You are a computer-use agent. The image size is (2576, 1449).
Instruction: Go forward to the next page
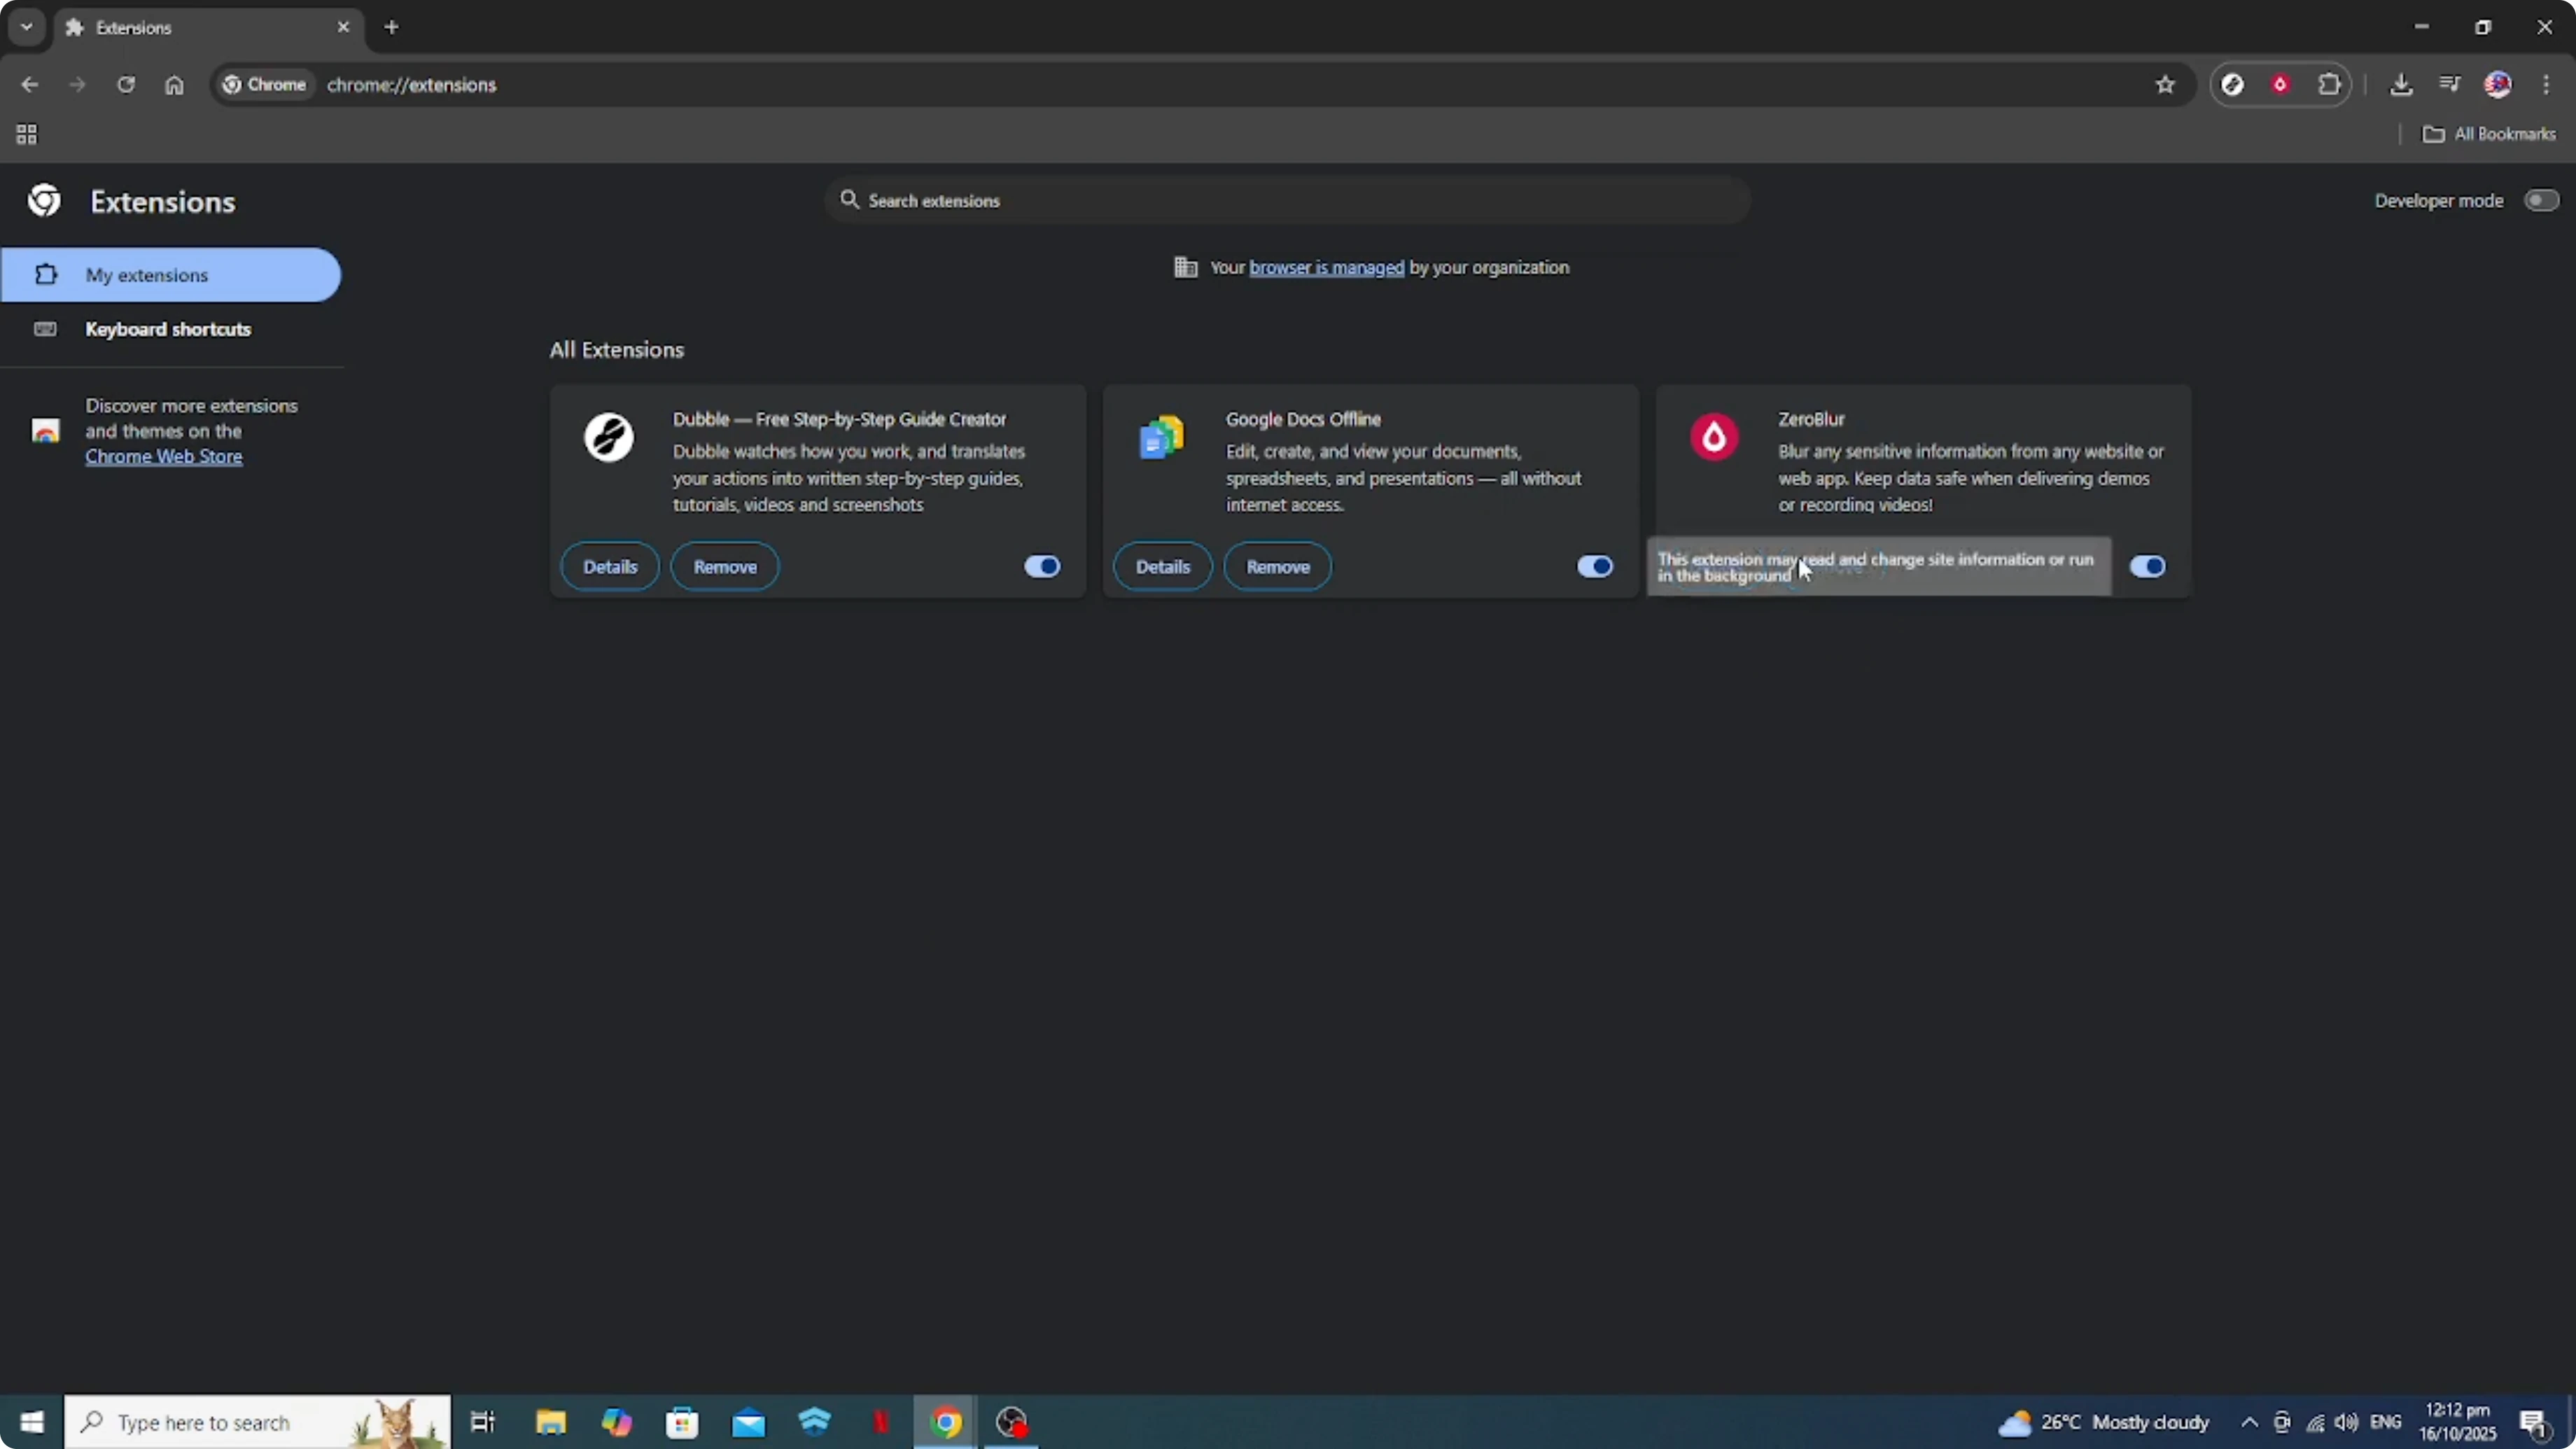point(77,85)
